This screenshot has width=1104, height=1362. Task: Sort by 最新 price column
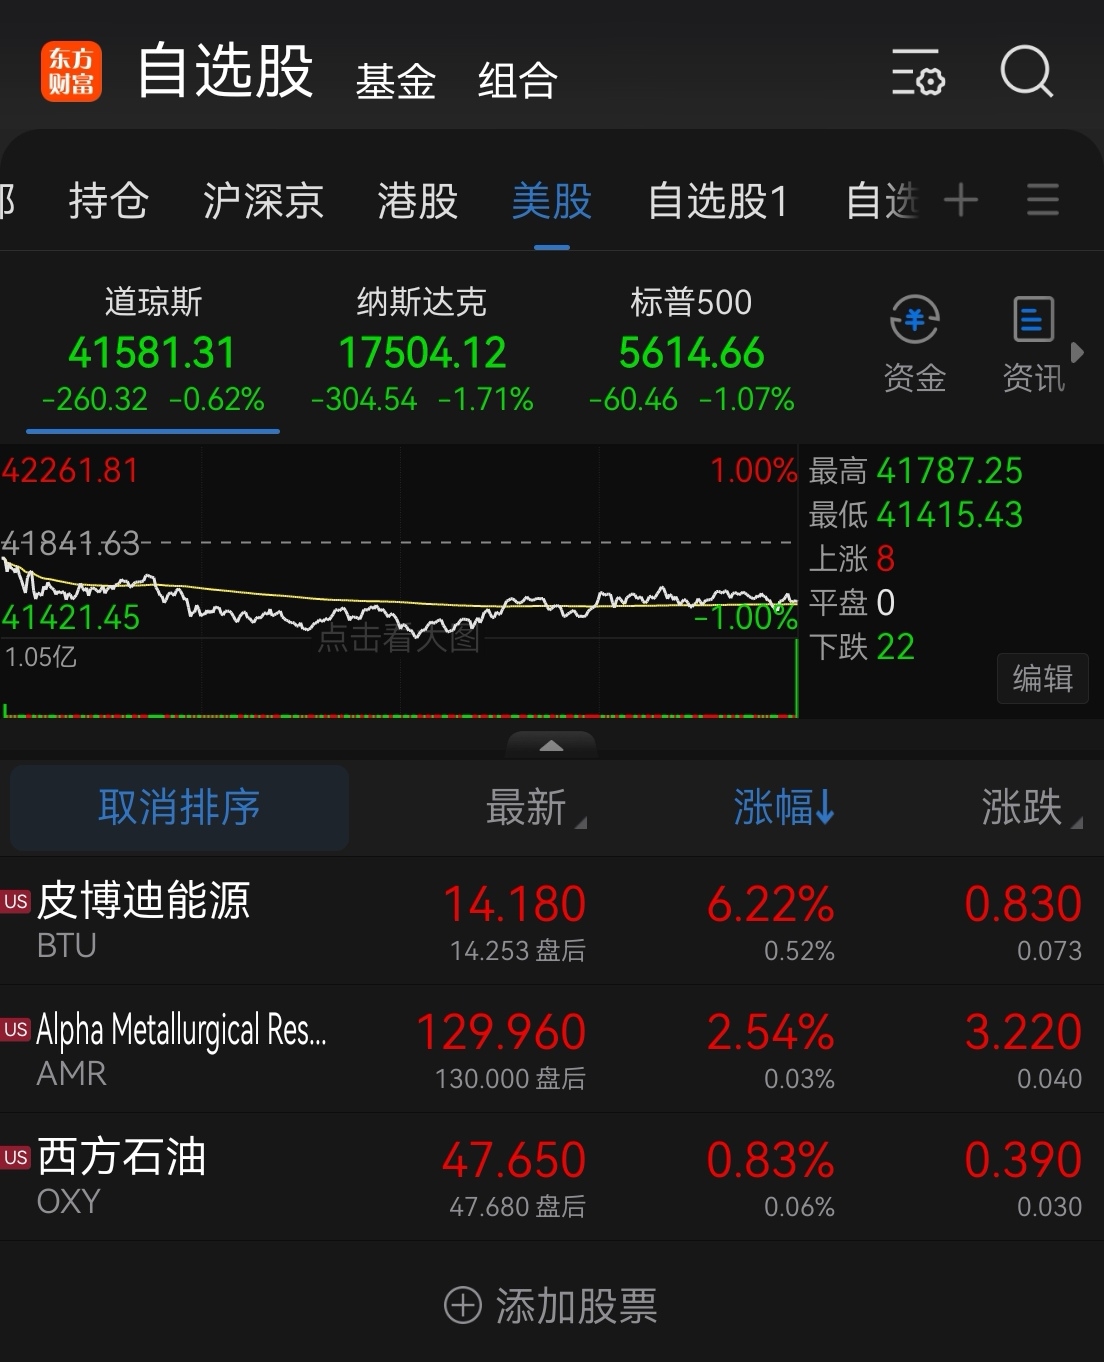[535, 808]
